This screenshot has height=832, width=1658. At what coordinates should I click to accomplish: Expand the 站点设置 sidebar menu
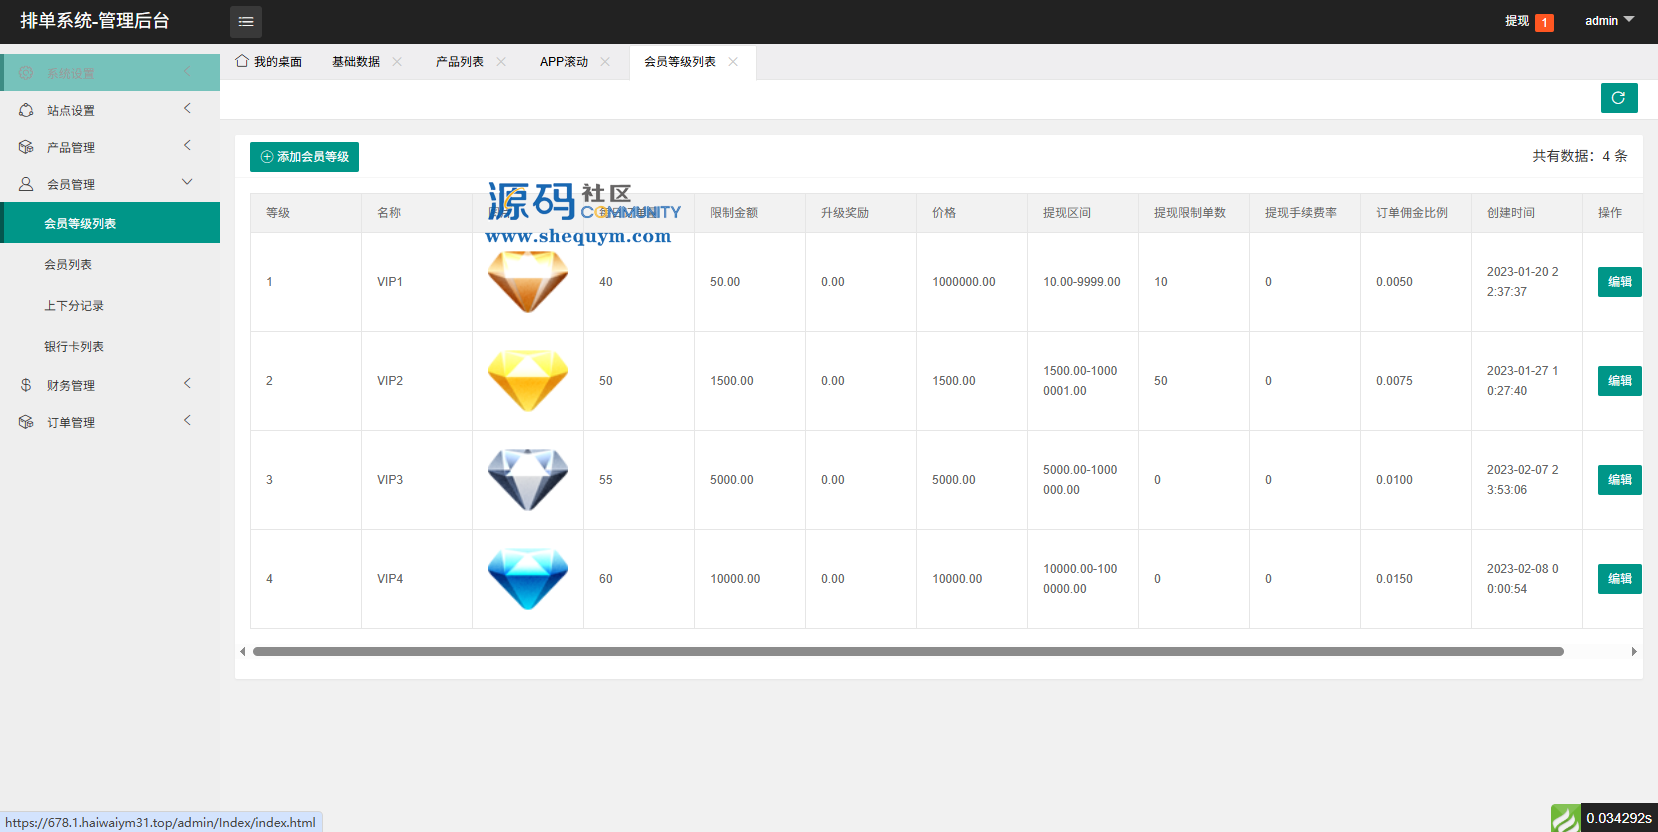(110, 110)
